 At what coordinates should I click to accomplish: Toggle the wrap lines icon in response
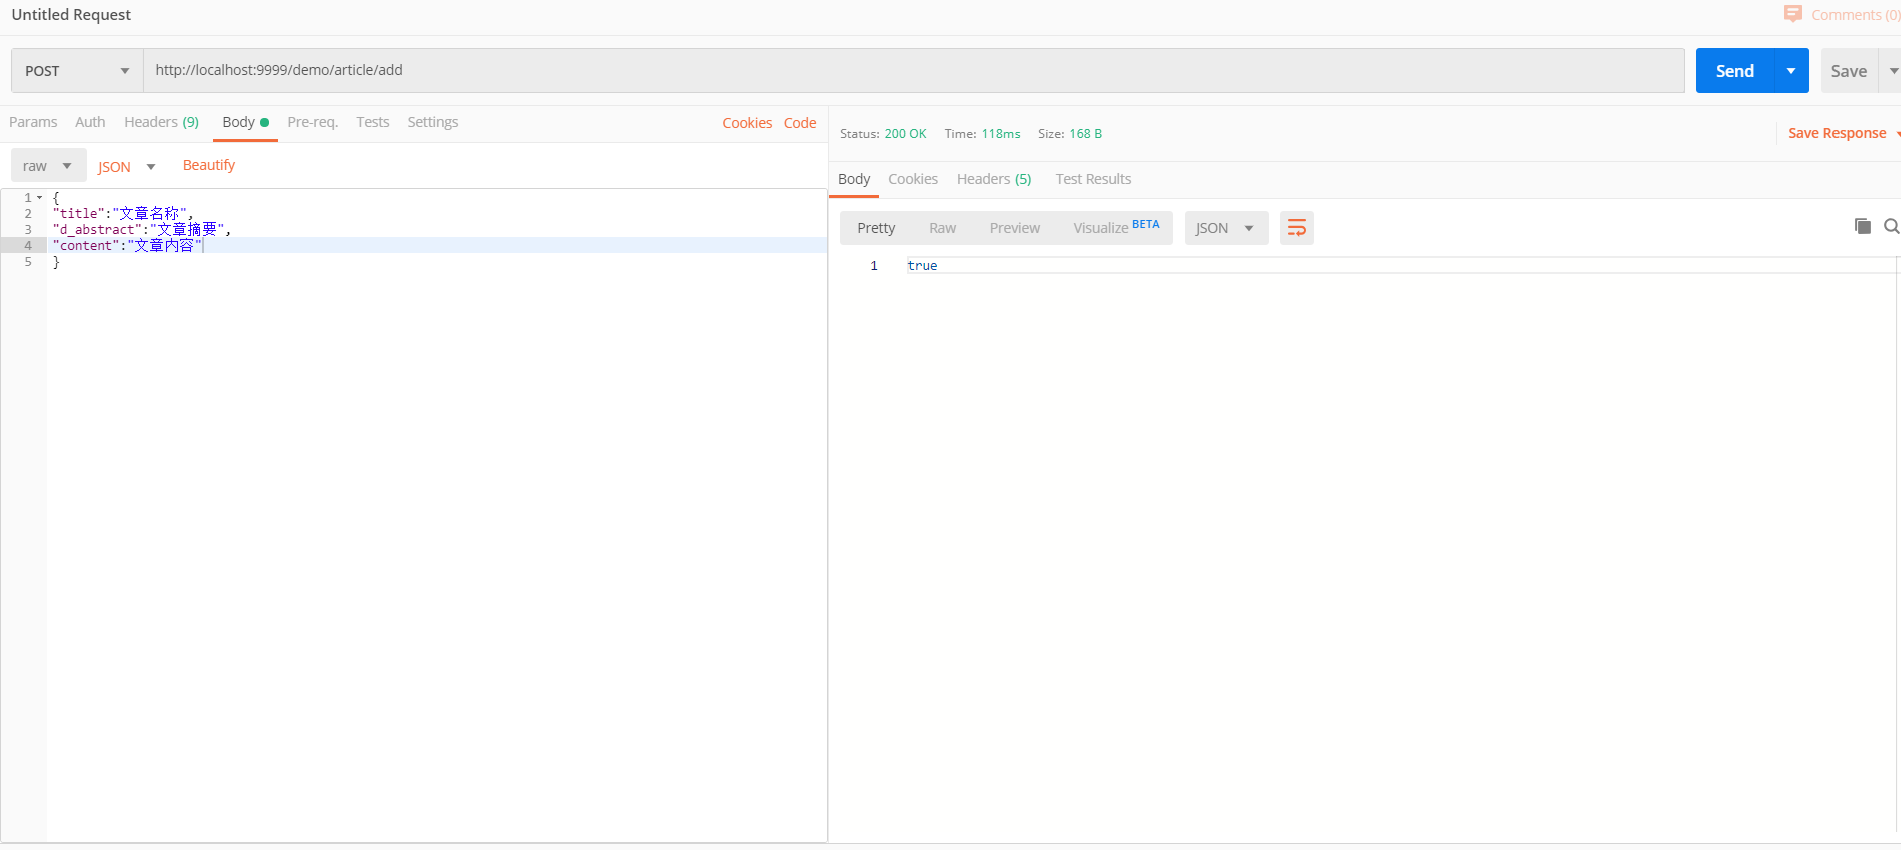pyautogui.click(x=1297, y=228)
